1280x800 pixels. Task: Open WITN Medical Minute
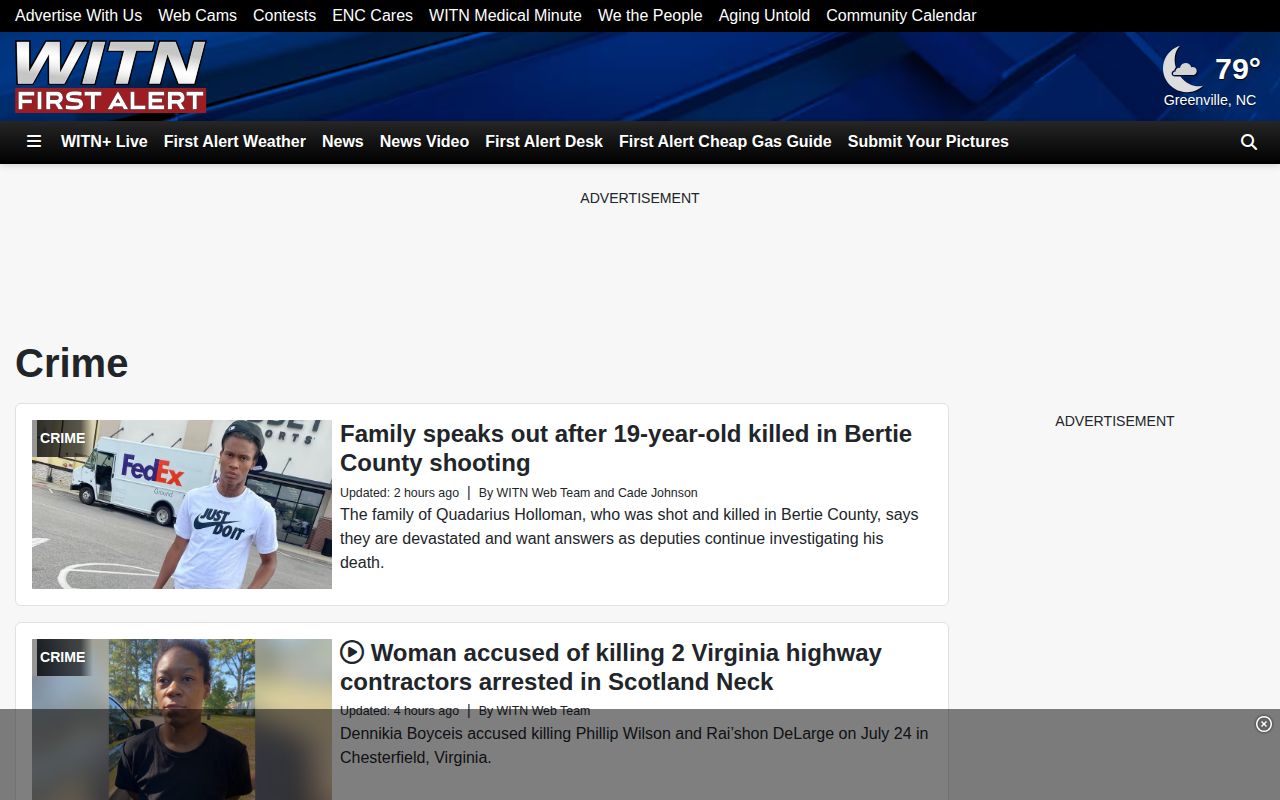point(505,15)
